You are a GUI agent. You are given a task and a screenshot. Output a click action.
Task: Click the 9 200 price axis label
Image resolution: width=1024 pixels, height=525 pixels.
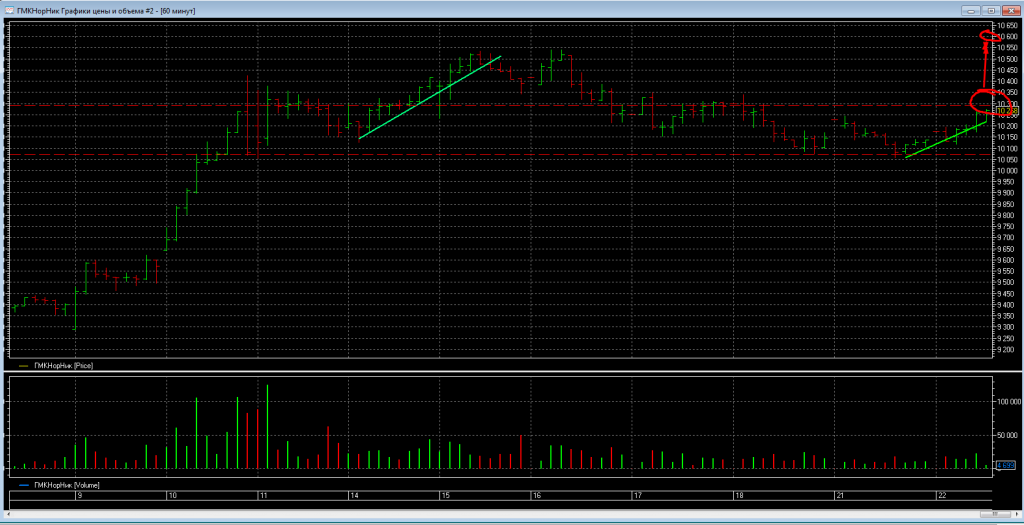(x=1004, y=350)
